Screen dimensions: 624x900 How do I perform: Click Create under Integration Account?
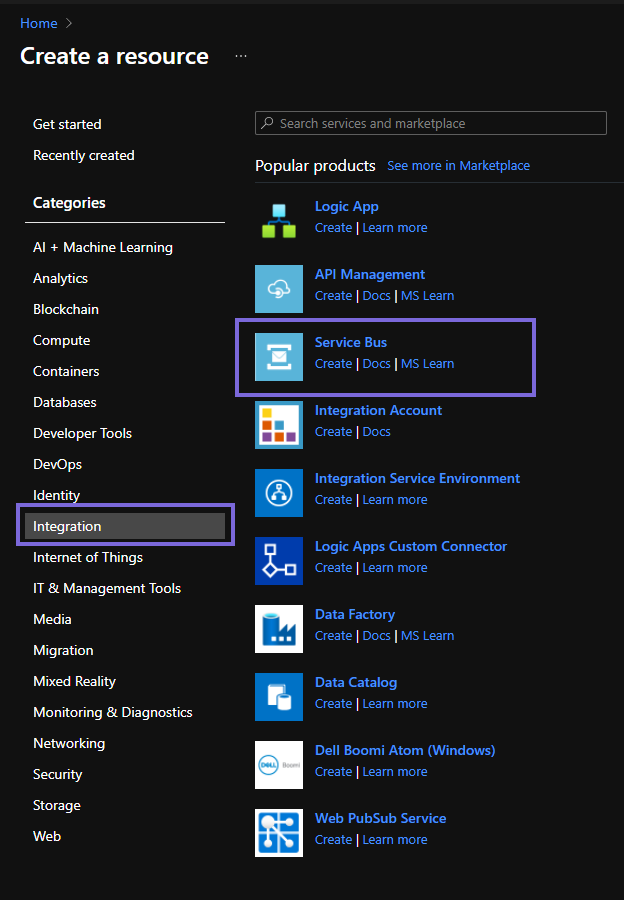(x=334, y=432)
